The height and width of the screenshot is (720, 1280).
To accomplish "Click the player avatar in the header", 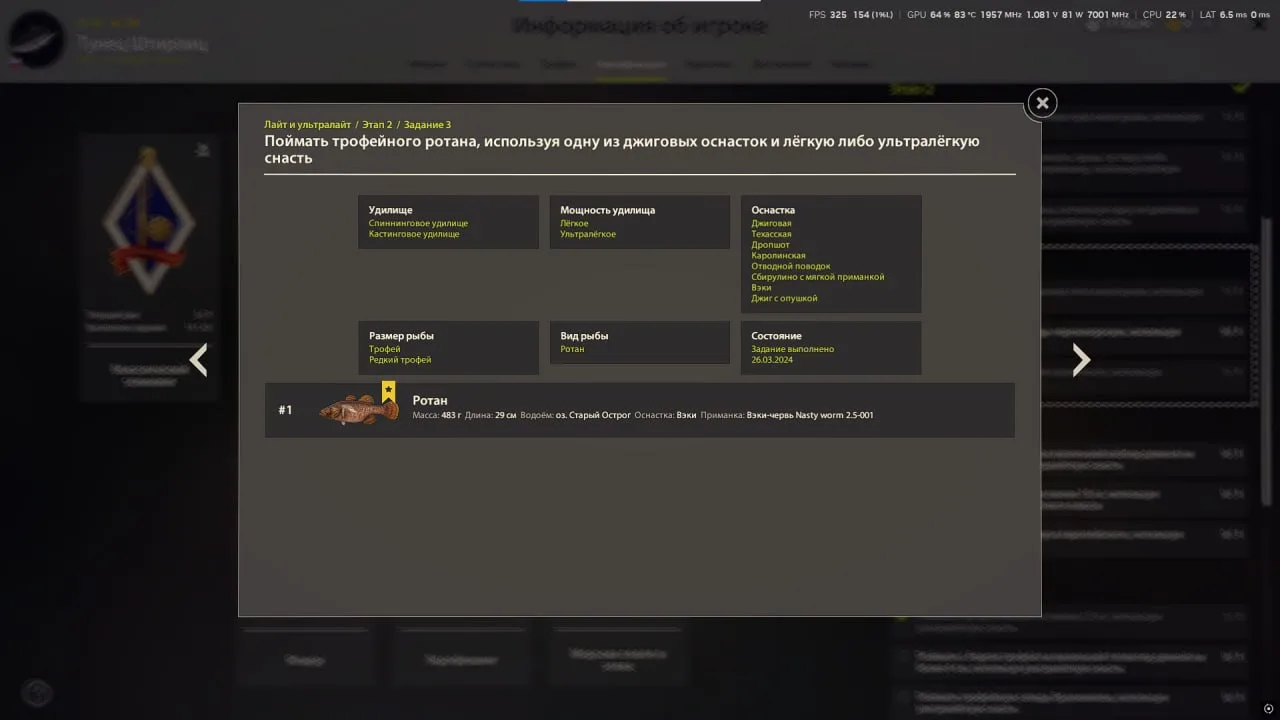I will click(36, 40).
